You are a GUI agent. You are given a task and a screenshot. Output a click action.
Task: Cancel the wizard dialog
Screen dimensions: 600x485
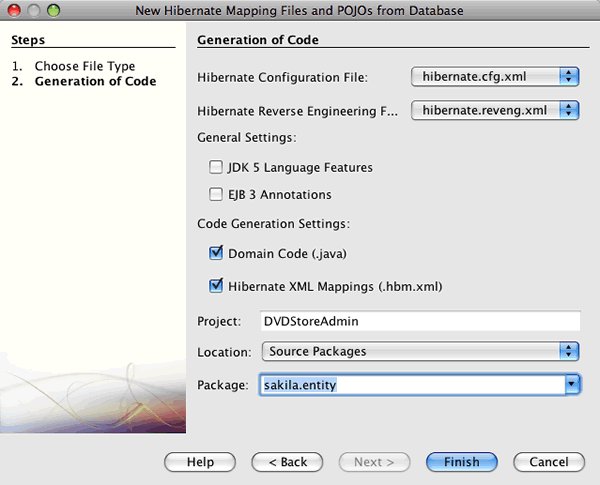pos(549,462)
